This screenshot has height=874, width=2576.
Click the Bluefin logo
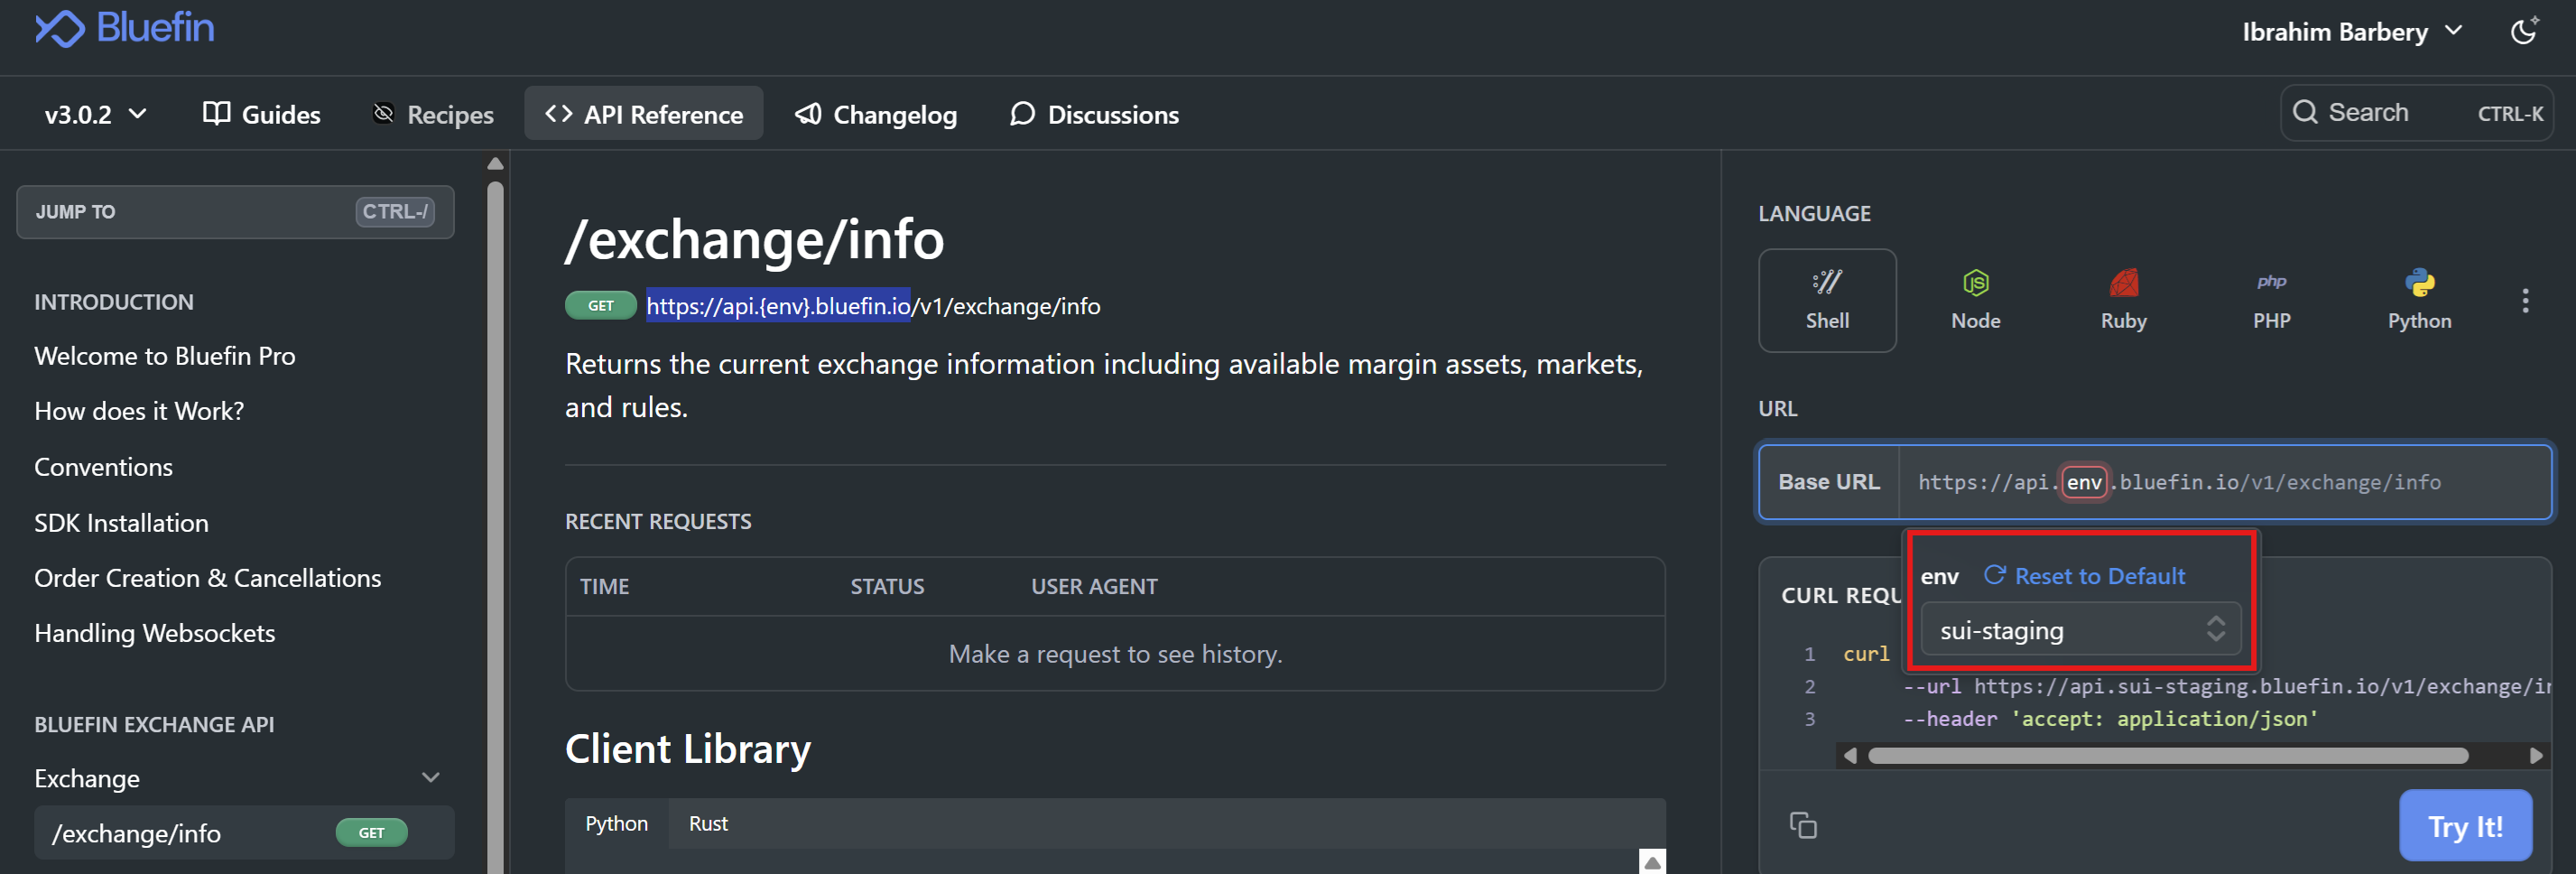pyautogui.click(x=124, y=28)
